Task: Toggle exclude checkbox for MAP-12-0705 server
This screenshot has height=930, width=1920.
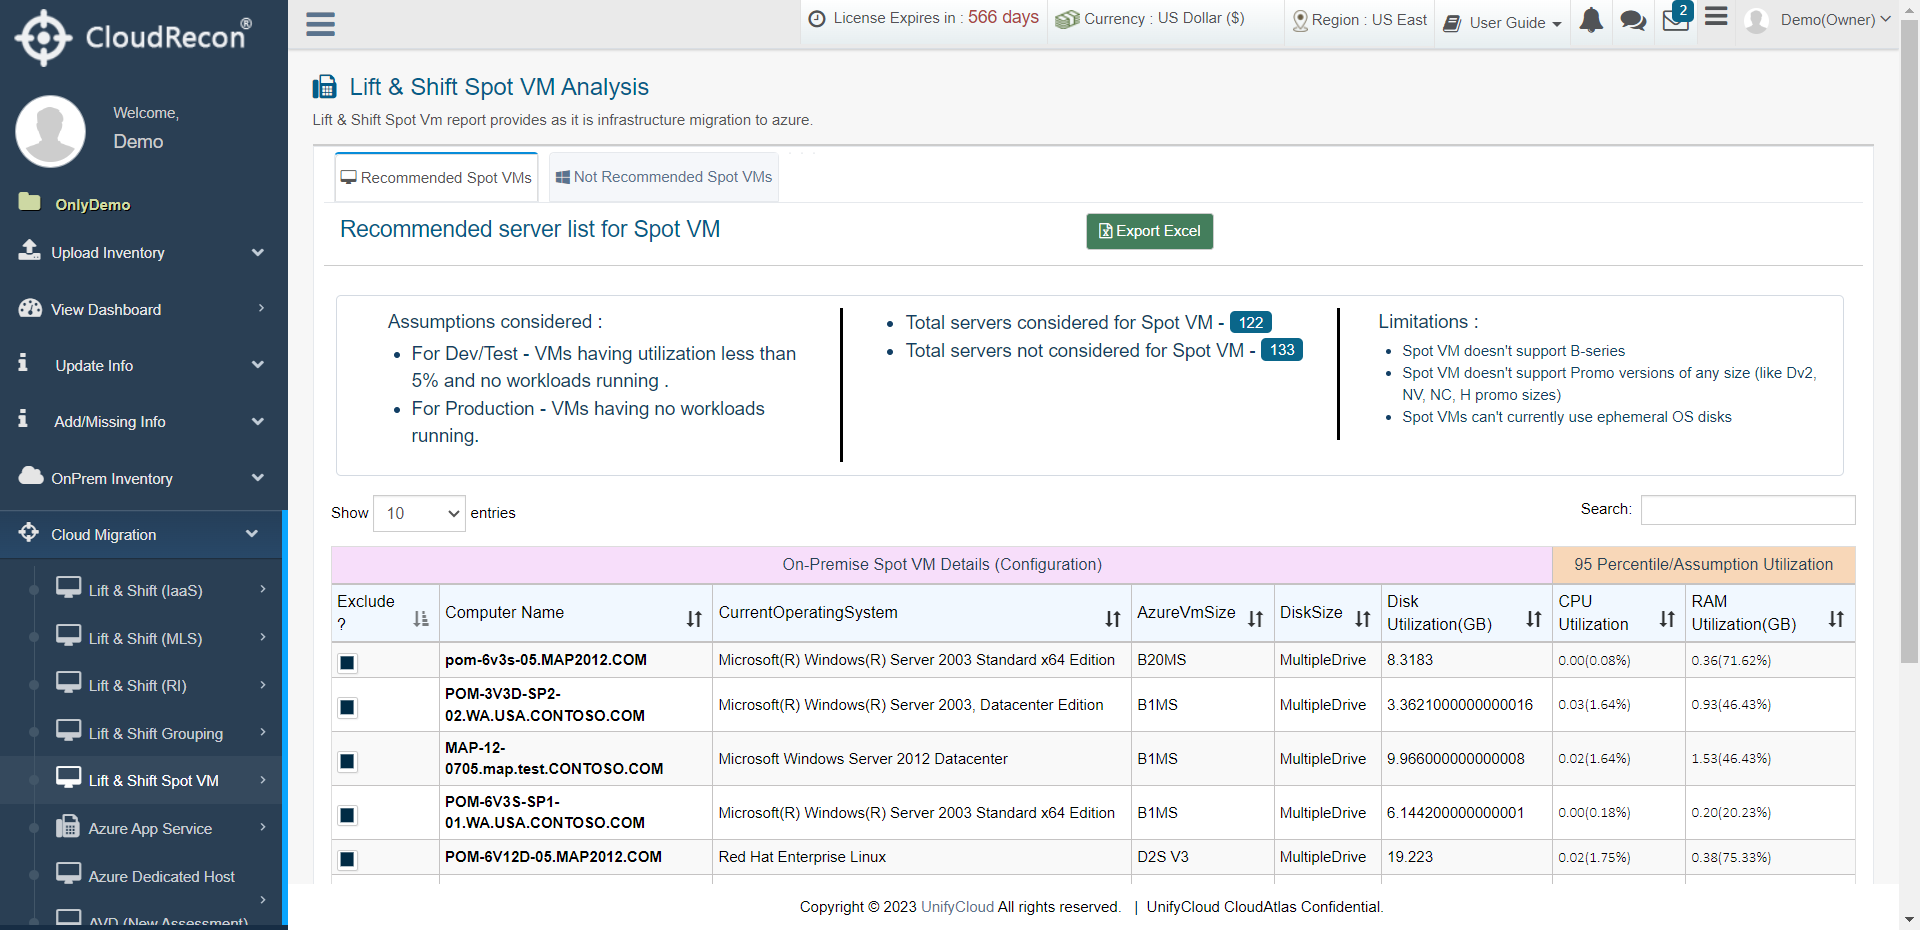Action: click(347, 761)
